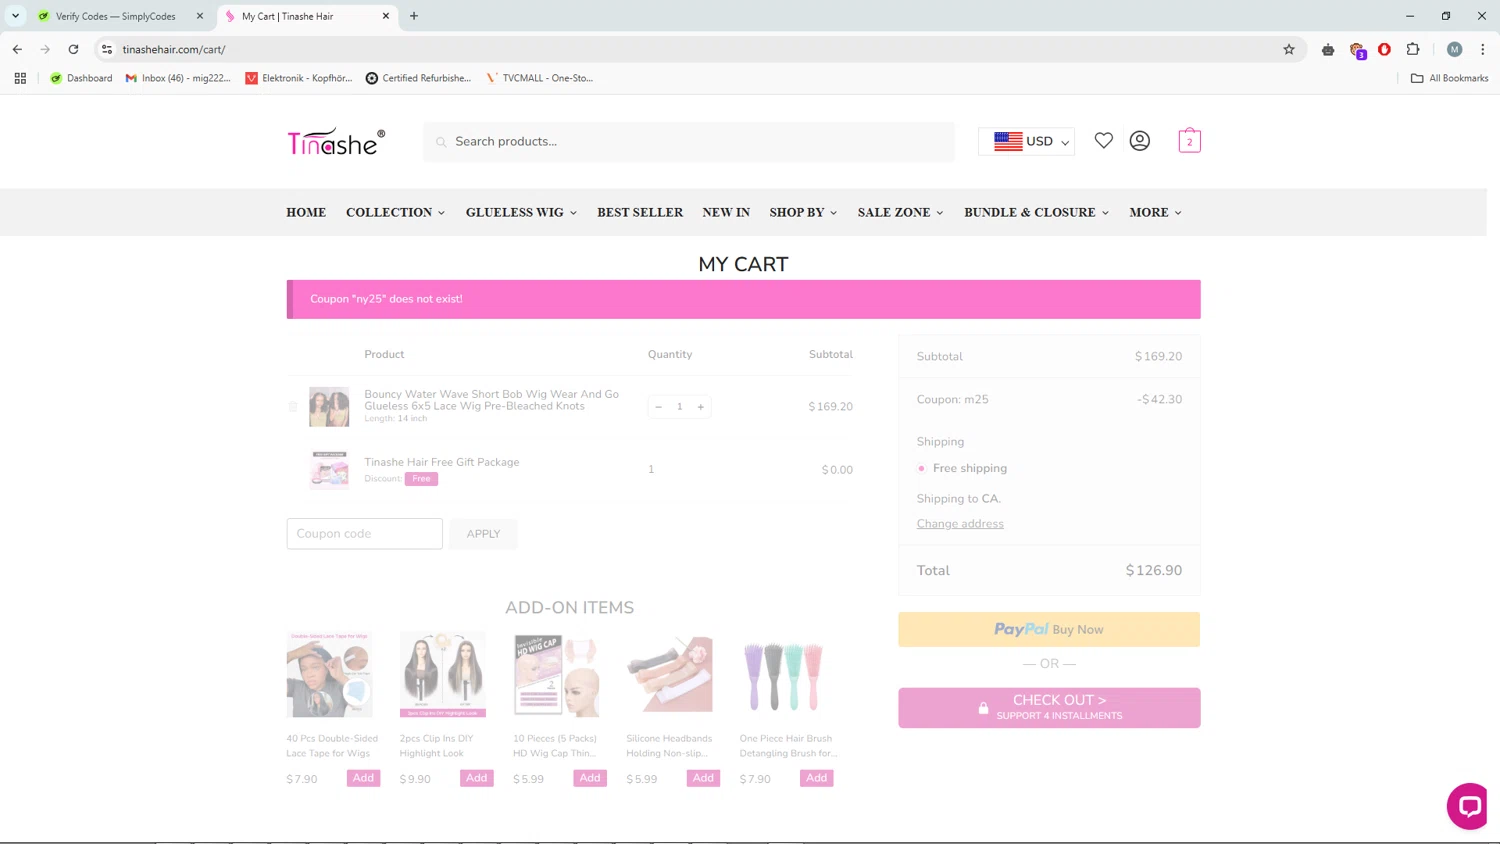Expand the SHOP BY menu

(803, 212)
